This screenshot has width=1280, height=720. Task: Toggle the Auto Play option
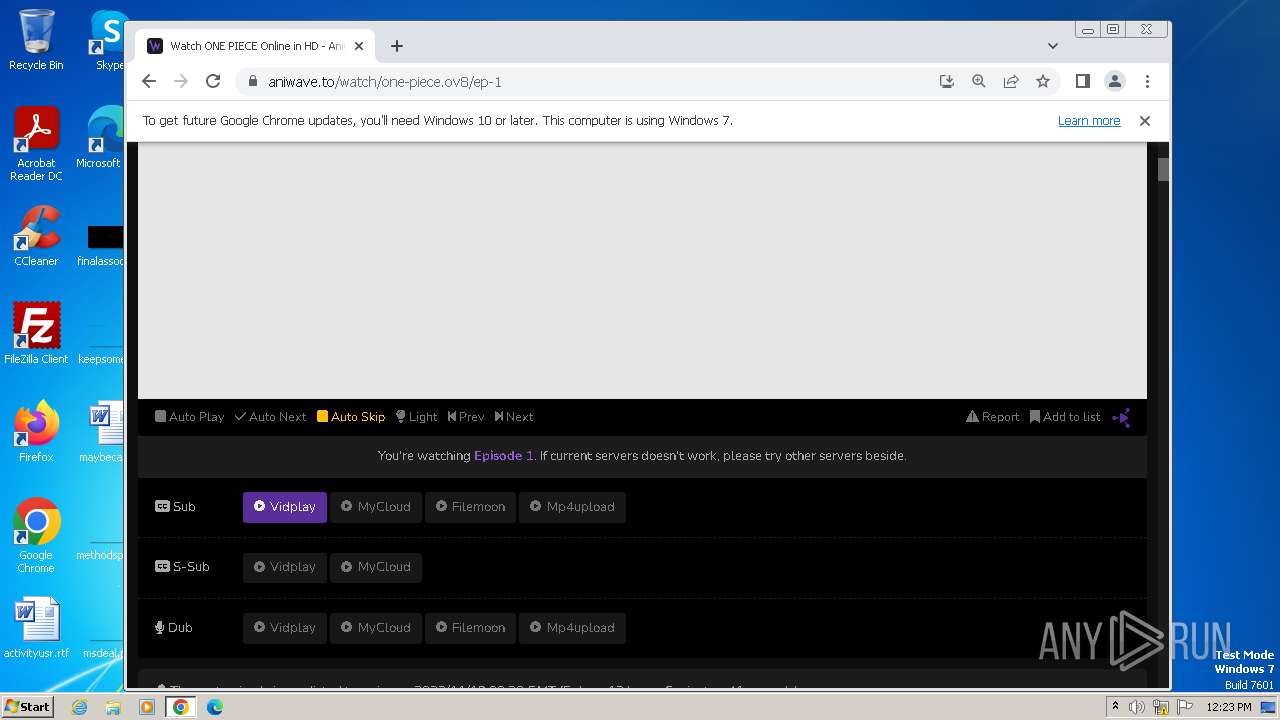pos(189,417)
